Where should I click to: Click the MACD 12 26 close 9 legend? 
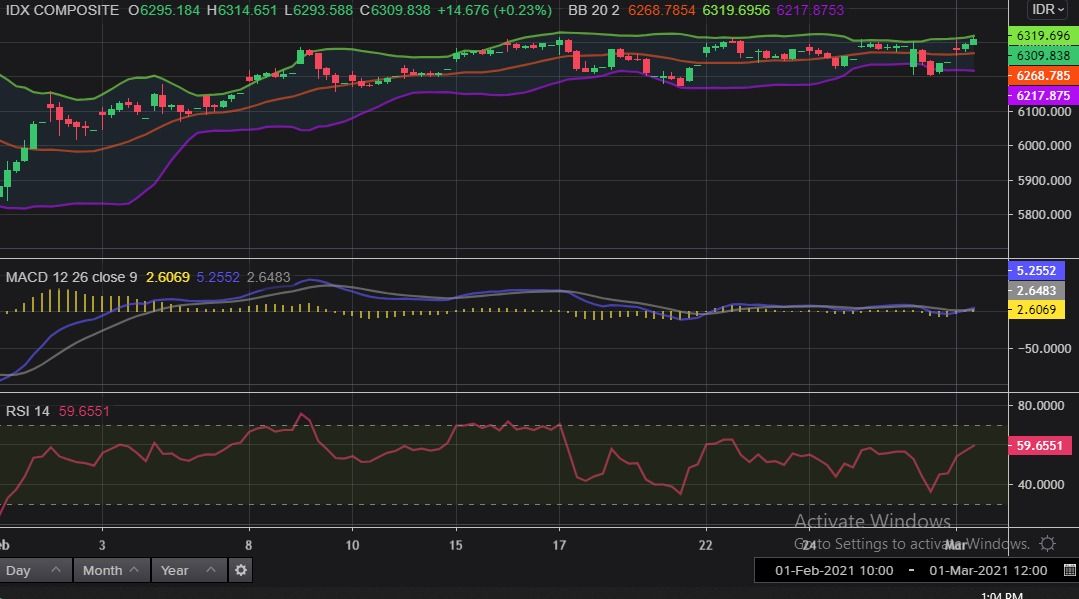(71, 277)
